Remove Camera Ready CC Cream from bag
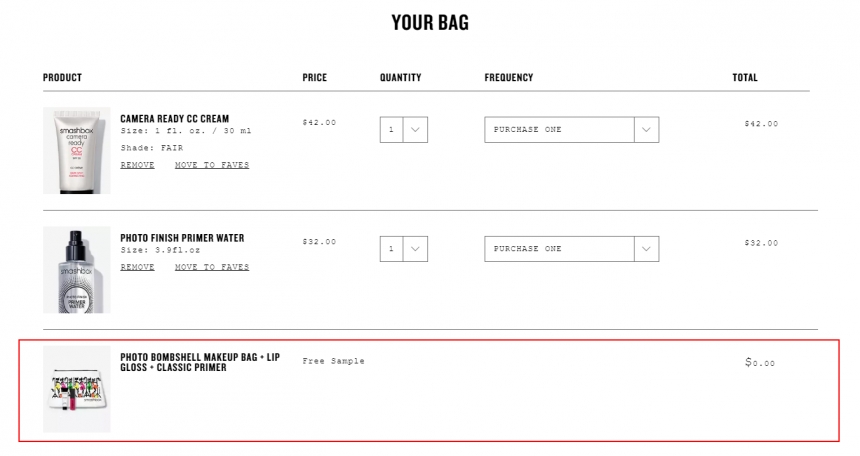Screen dimensions: 860x456 [138, 165]
